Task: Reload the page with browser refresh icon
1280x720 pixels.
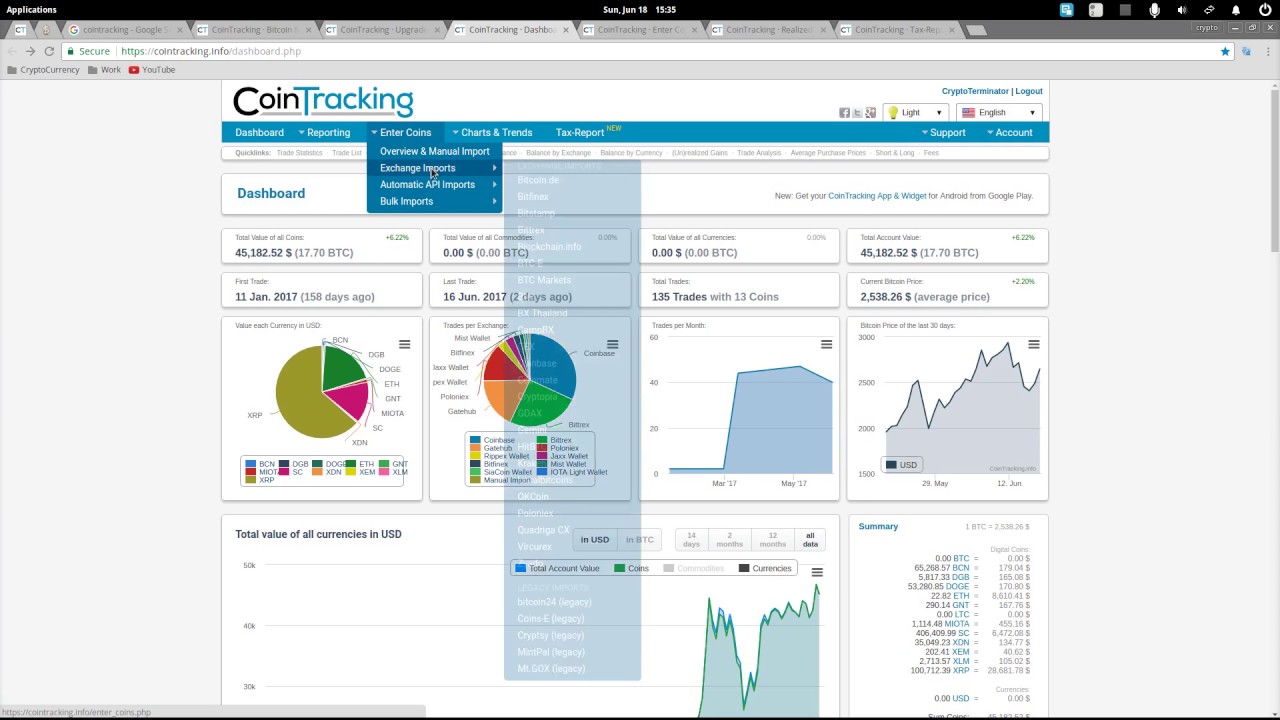Action: [x=49, y=51]
